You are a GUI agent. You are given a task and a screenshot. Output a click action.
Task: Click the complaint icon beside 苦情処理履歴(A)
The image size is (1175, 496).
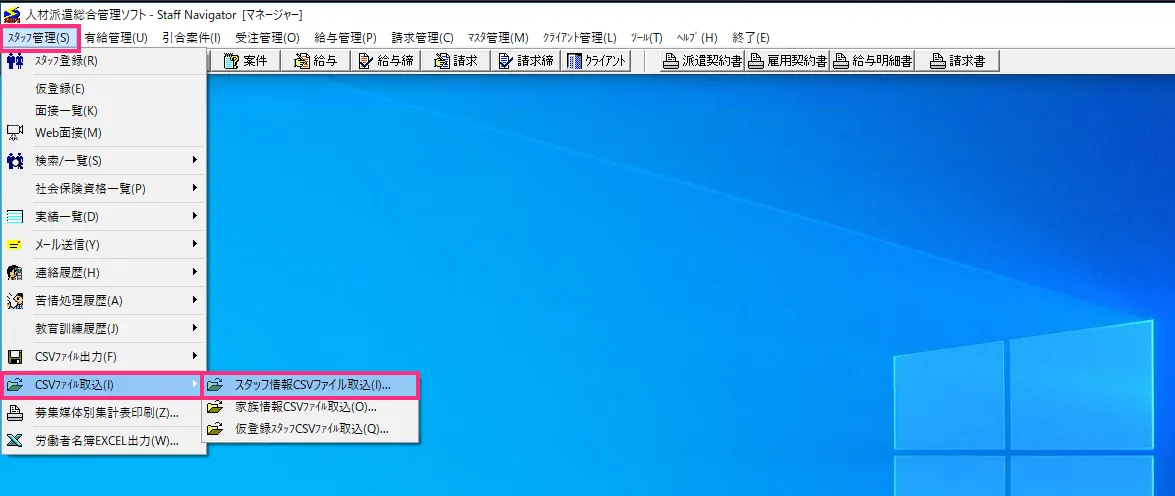(x=14, y=300)
